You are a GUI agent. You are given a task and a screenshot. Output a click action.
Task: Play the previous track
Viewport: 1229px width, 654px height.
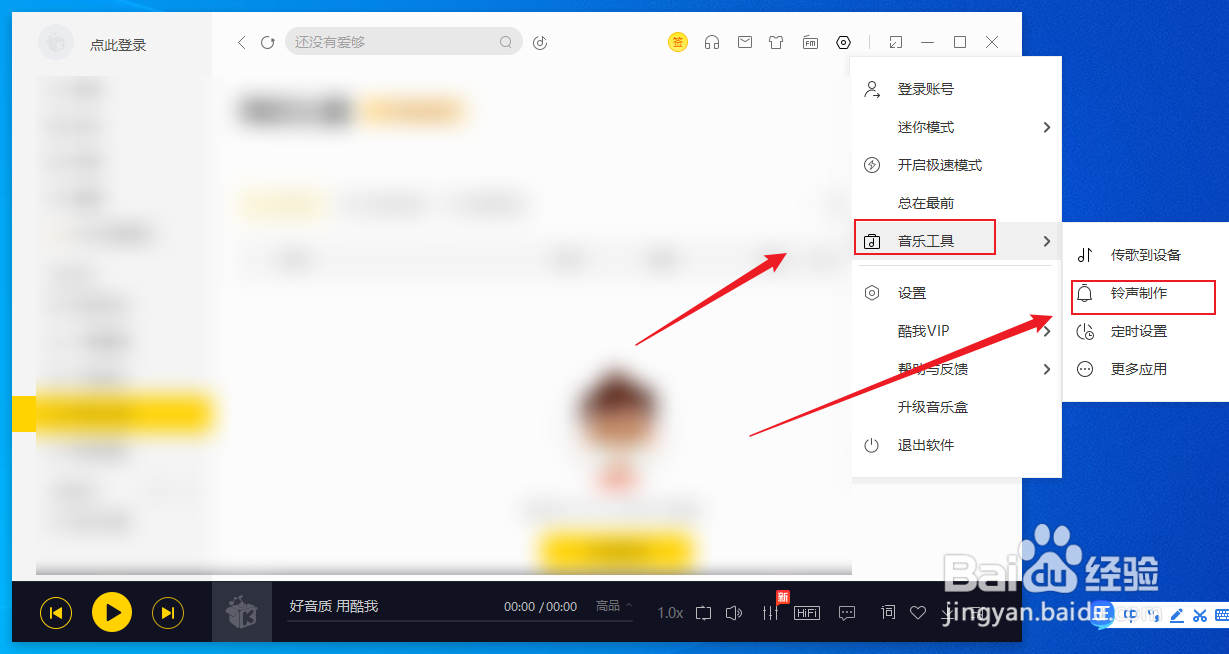pyautogui.click(x=56, y=612)
